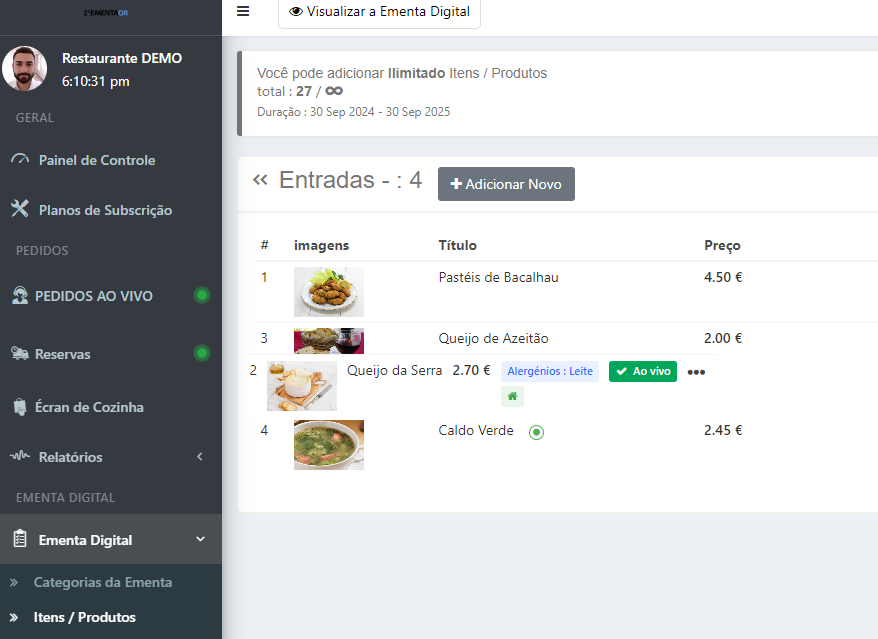The width and height of the screenshot is (878, 639).
Task: Click the Reservas delivery truck icon
Action: coord(20,354)
